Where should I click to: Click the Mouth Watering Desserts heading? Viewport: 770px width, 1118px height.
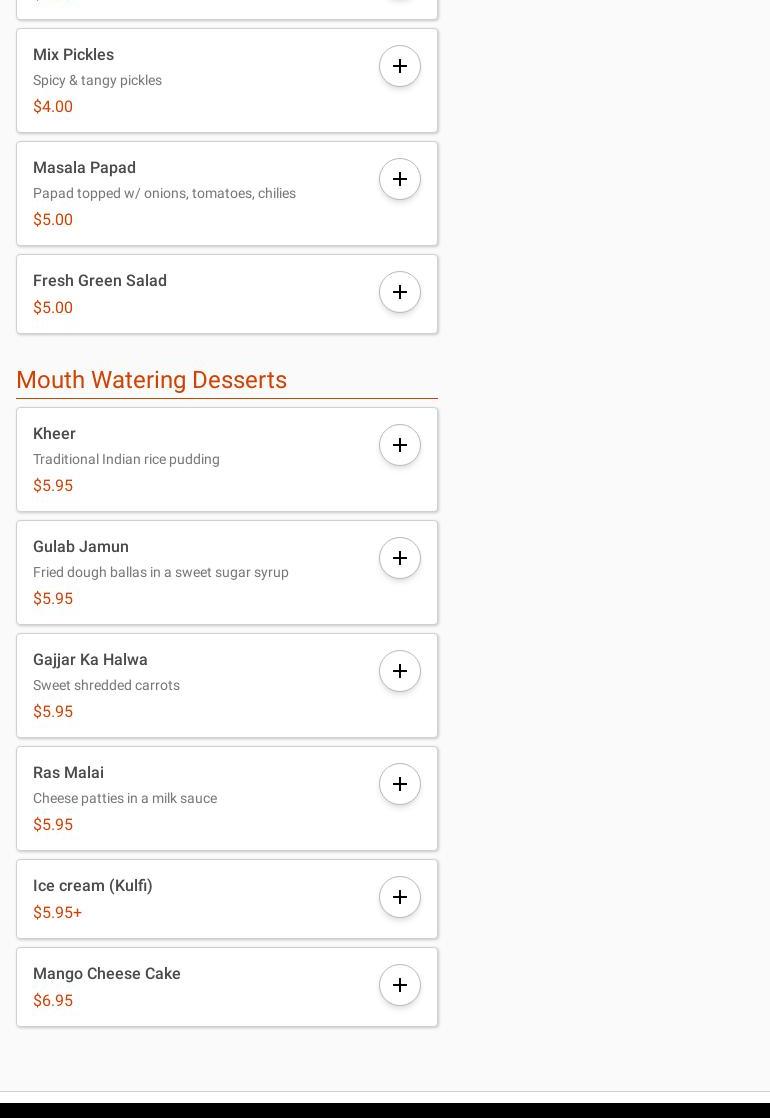tap(152, 380)
